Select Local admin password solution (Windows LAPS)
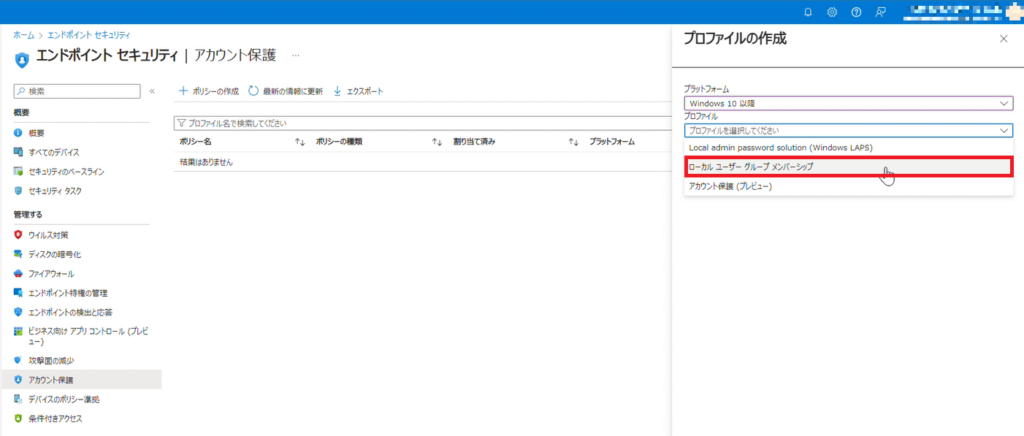1024x436 pixels. tap(848, 148)
